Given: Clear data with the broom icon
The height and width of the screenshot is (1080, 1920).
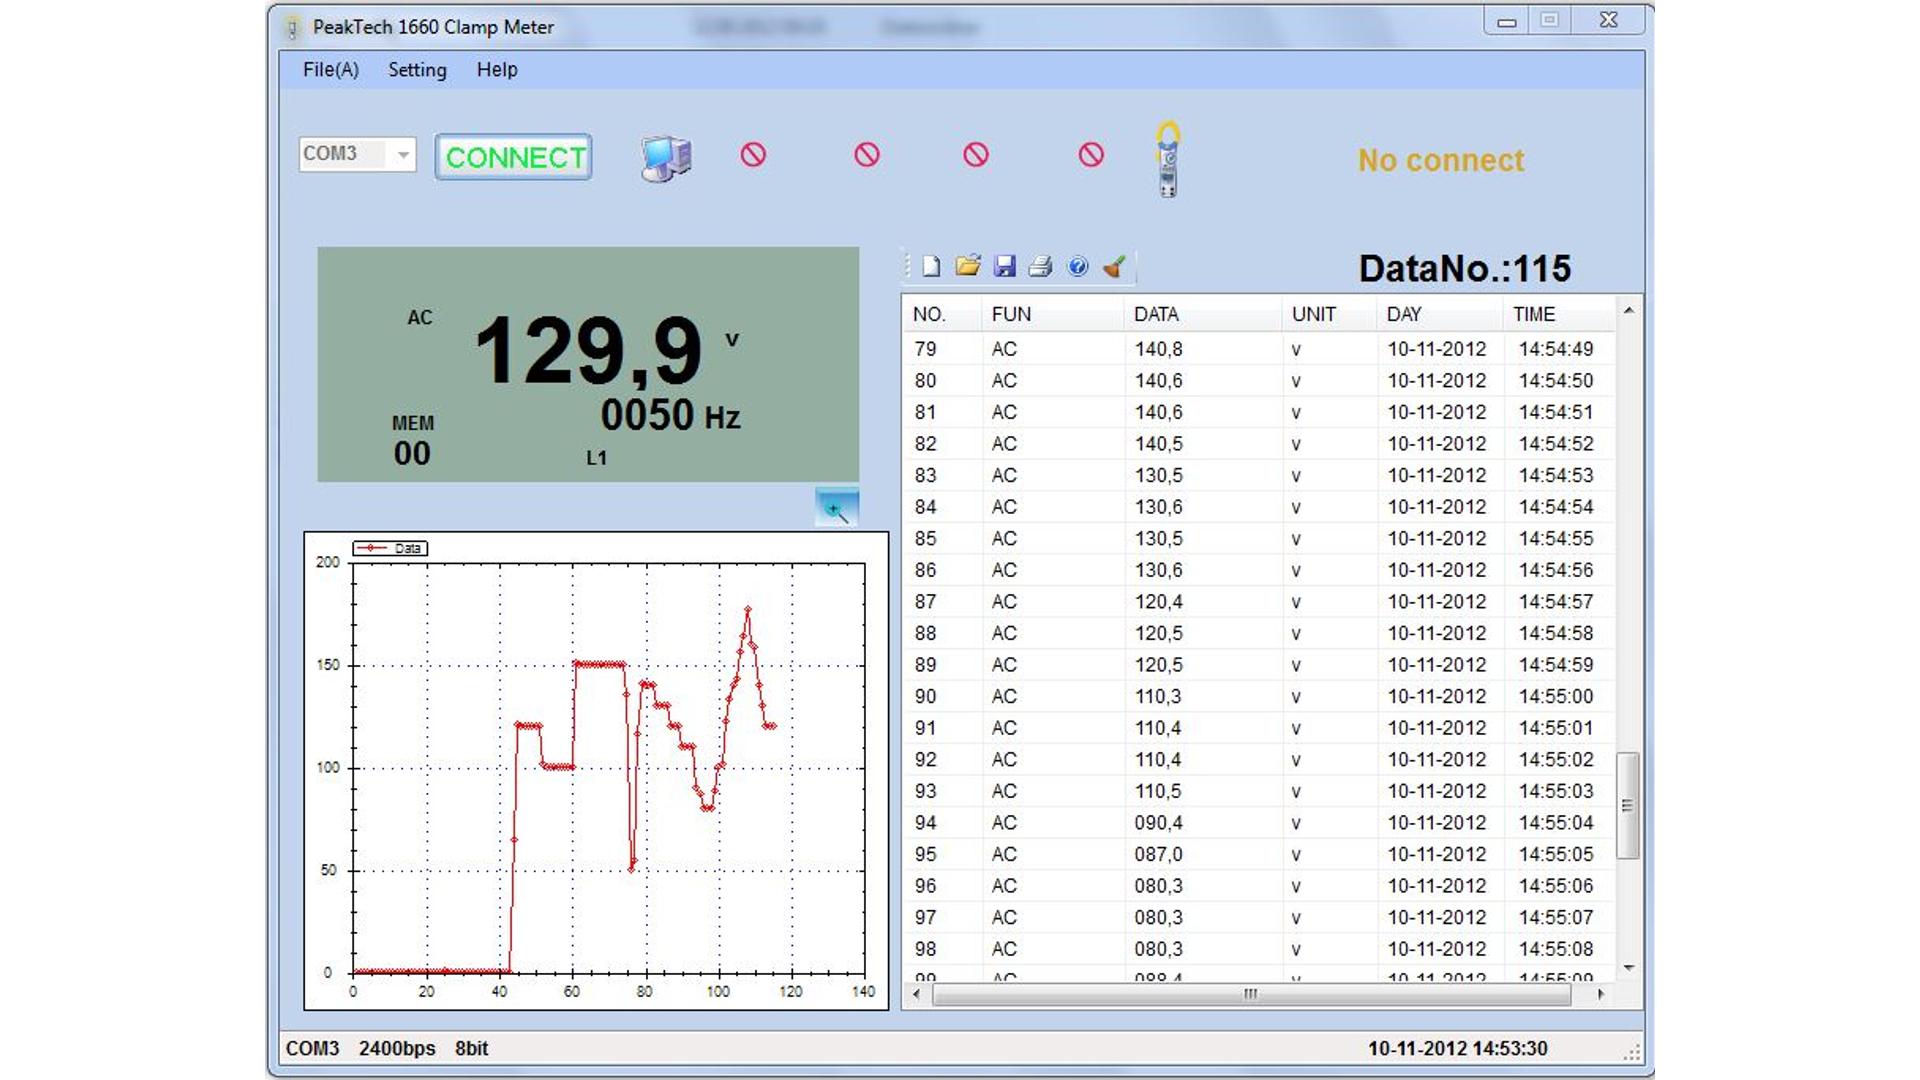Looking at the screenshot, I should coord(1114,266).
